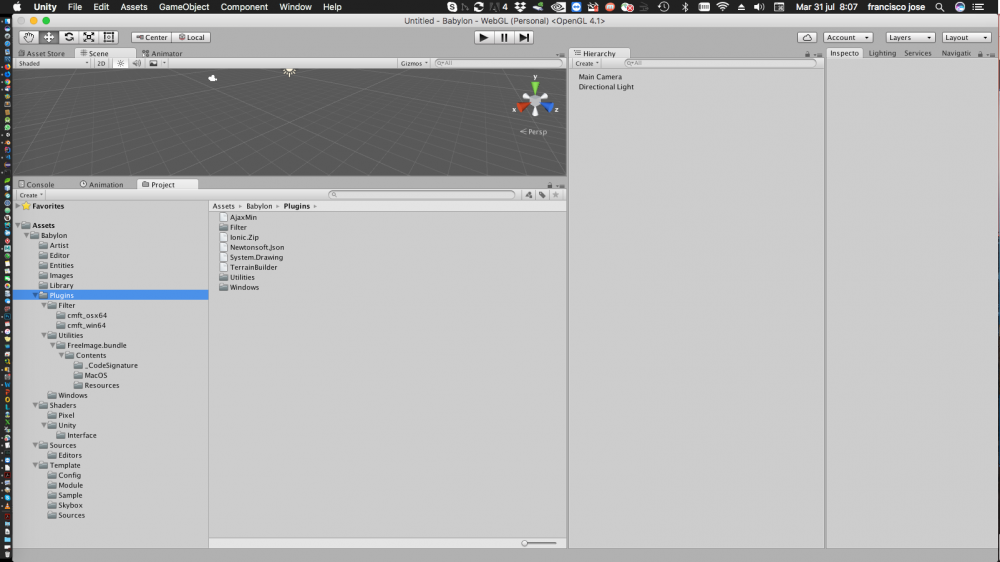Image resolution: width=1000 pixels, height=562 pixels.
Task: Open the Layers dropdown
Action: [x=910, y=37]
